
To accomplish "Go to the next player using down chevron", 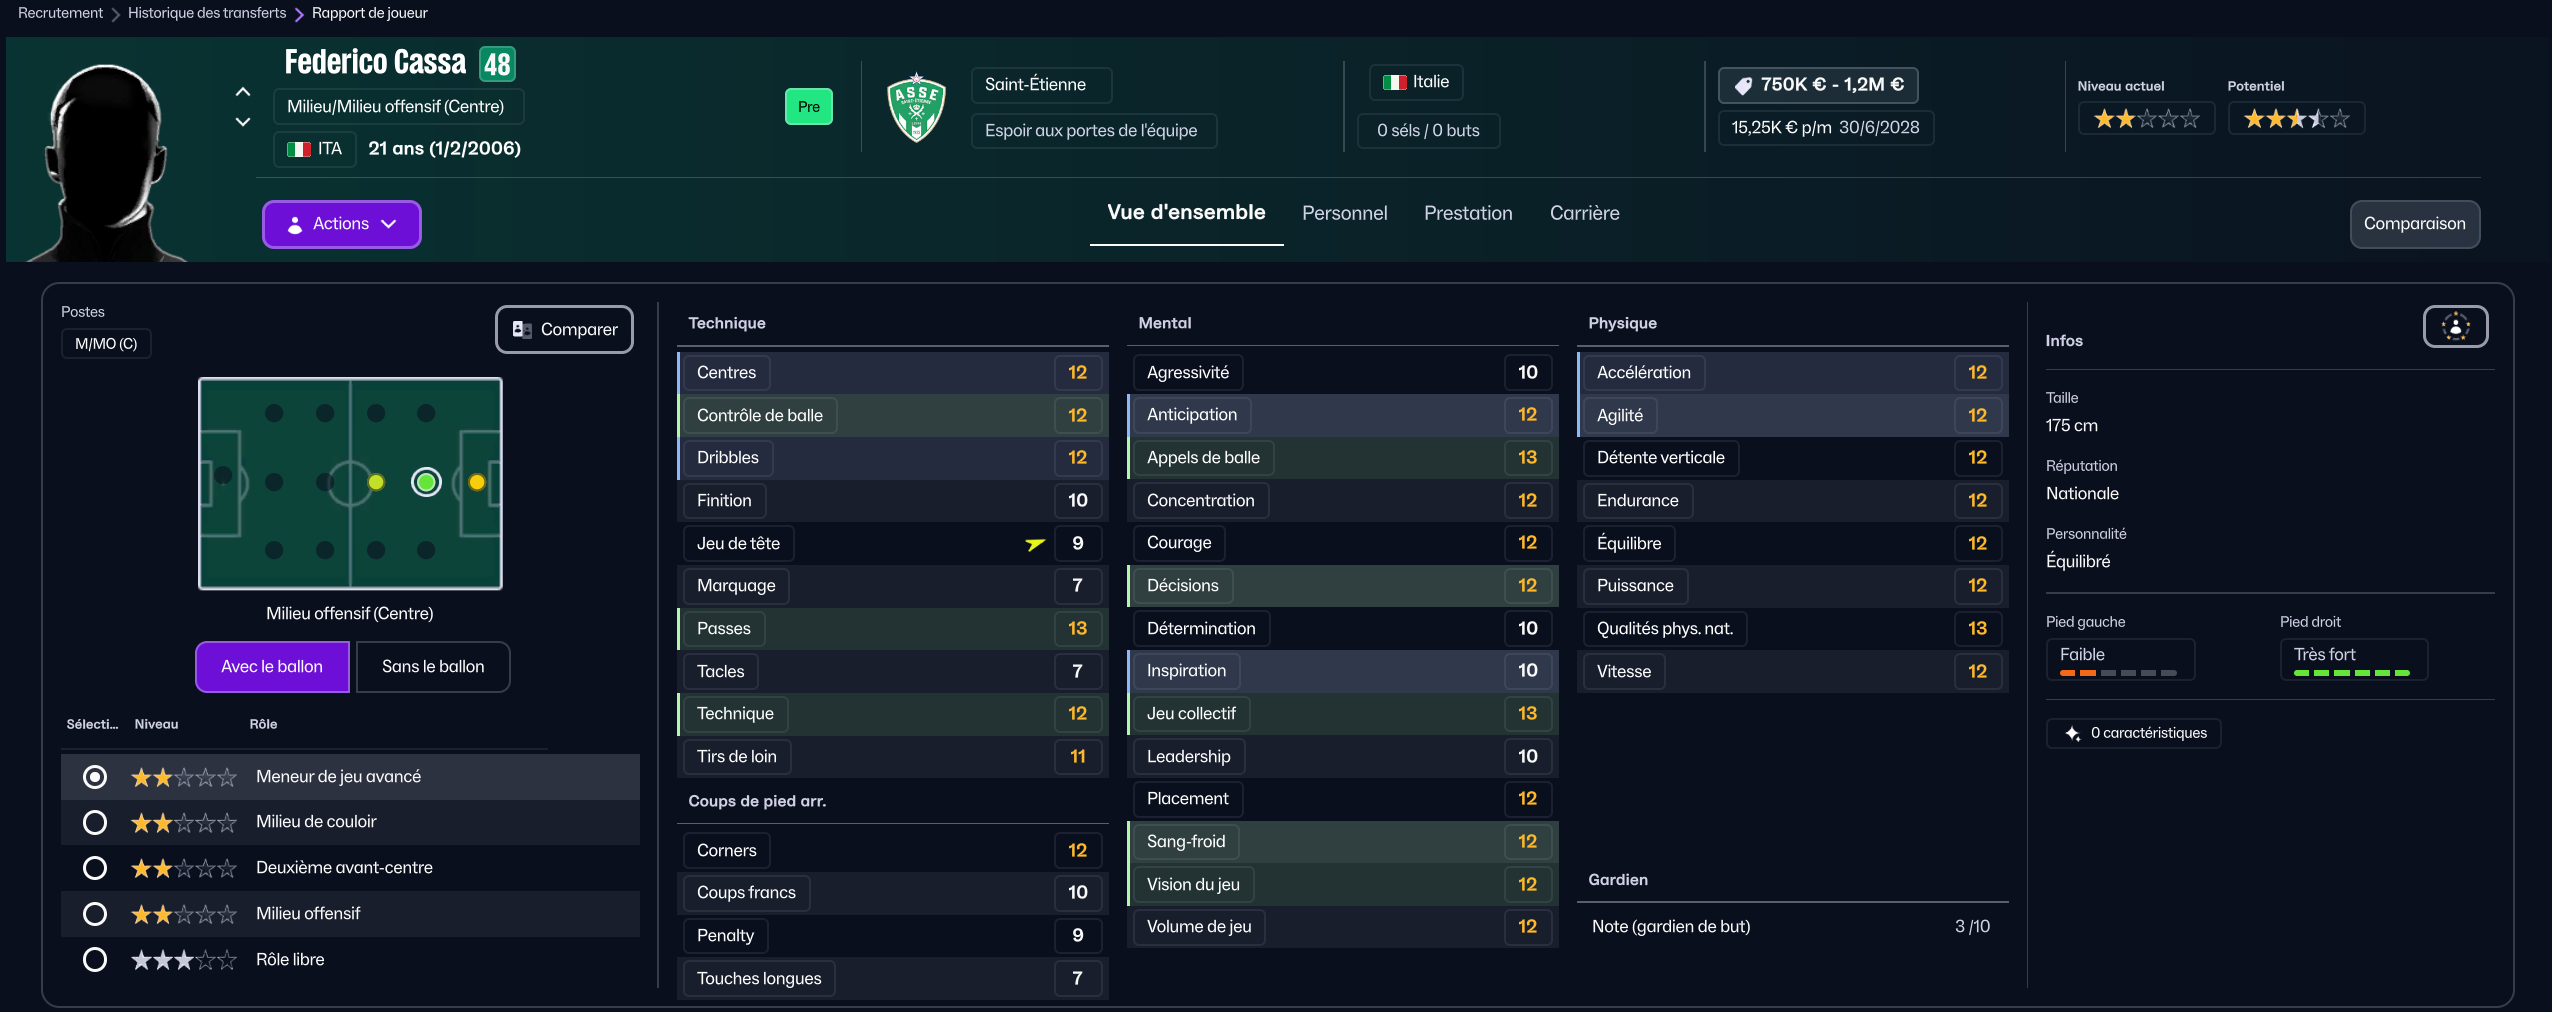I will [x=242, y=122].
